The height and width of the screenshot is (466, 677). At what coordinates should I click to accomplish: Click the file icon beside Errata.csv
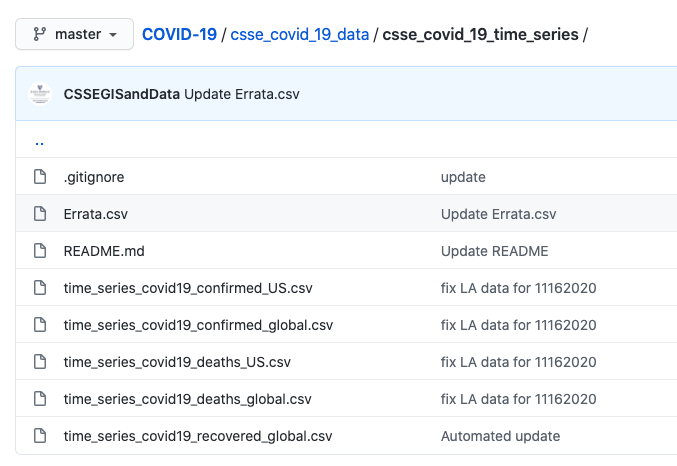40,213
